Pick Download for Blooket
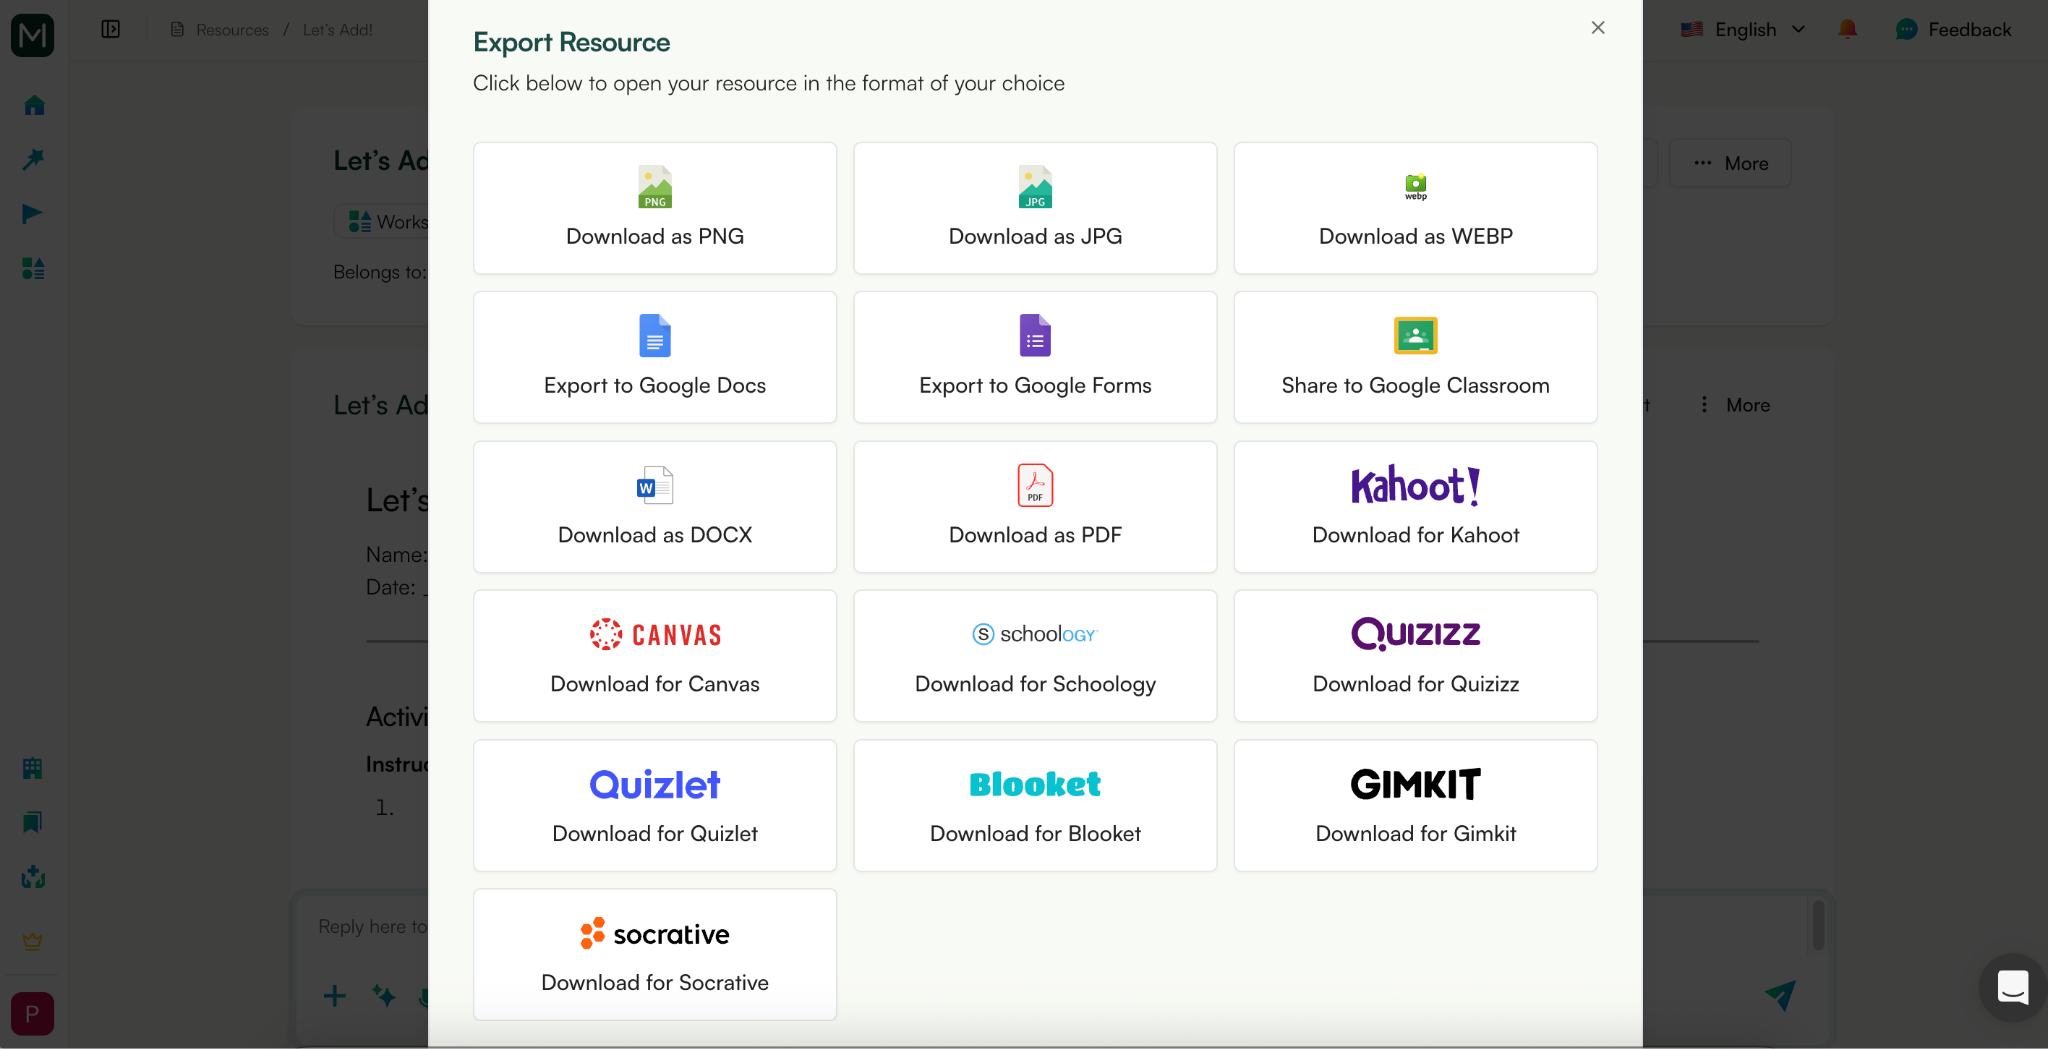Image resolution: width=2048 pixels, height=1049 pixels. pyautogui.click(x=1035, y=805)
